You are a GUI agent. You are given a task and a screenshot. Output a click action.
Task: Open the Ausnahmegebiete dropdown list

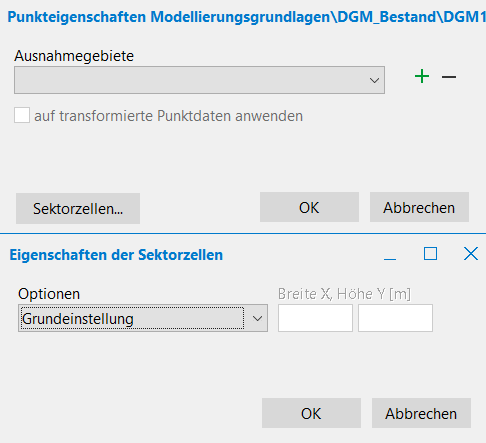pos(199,80)
